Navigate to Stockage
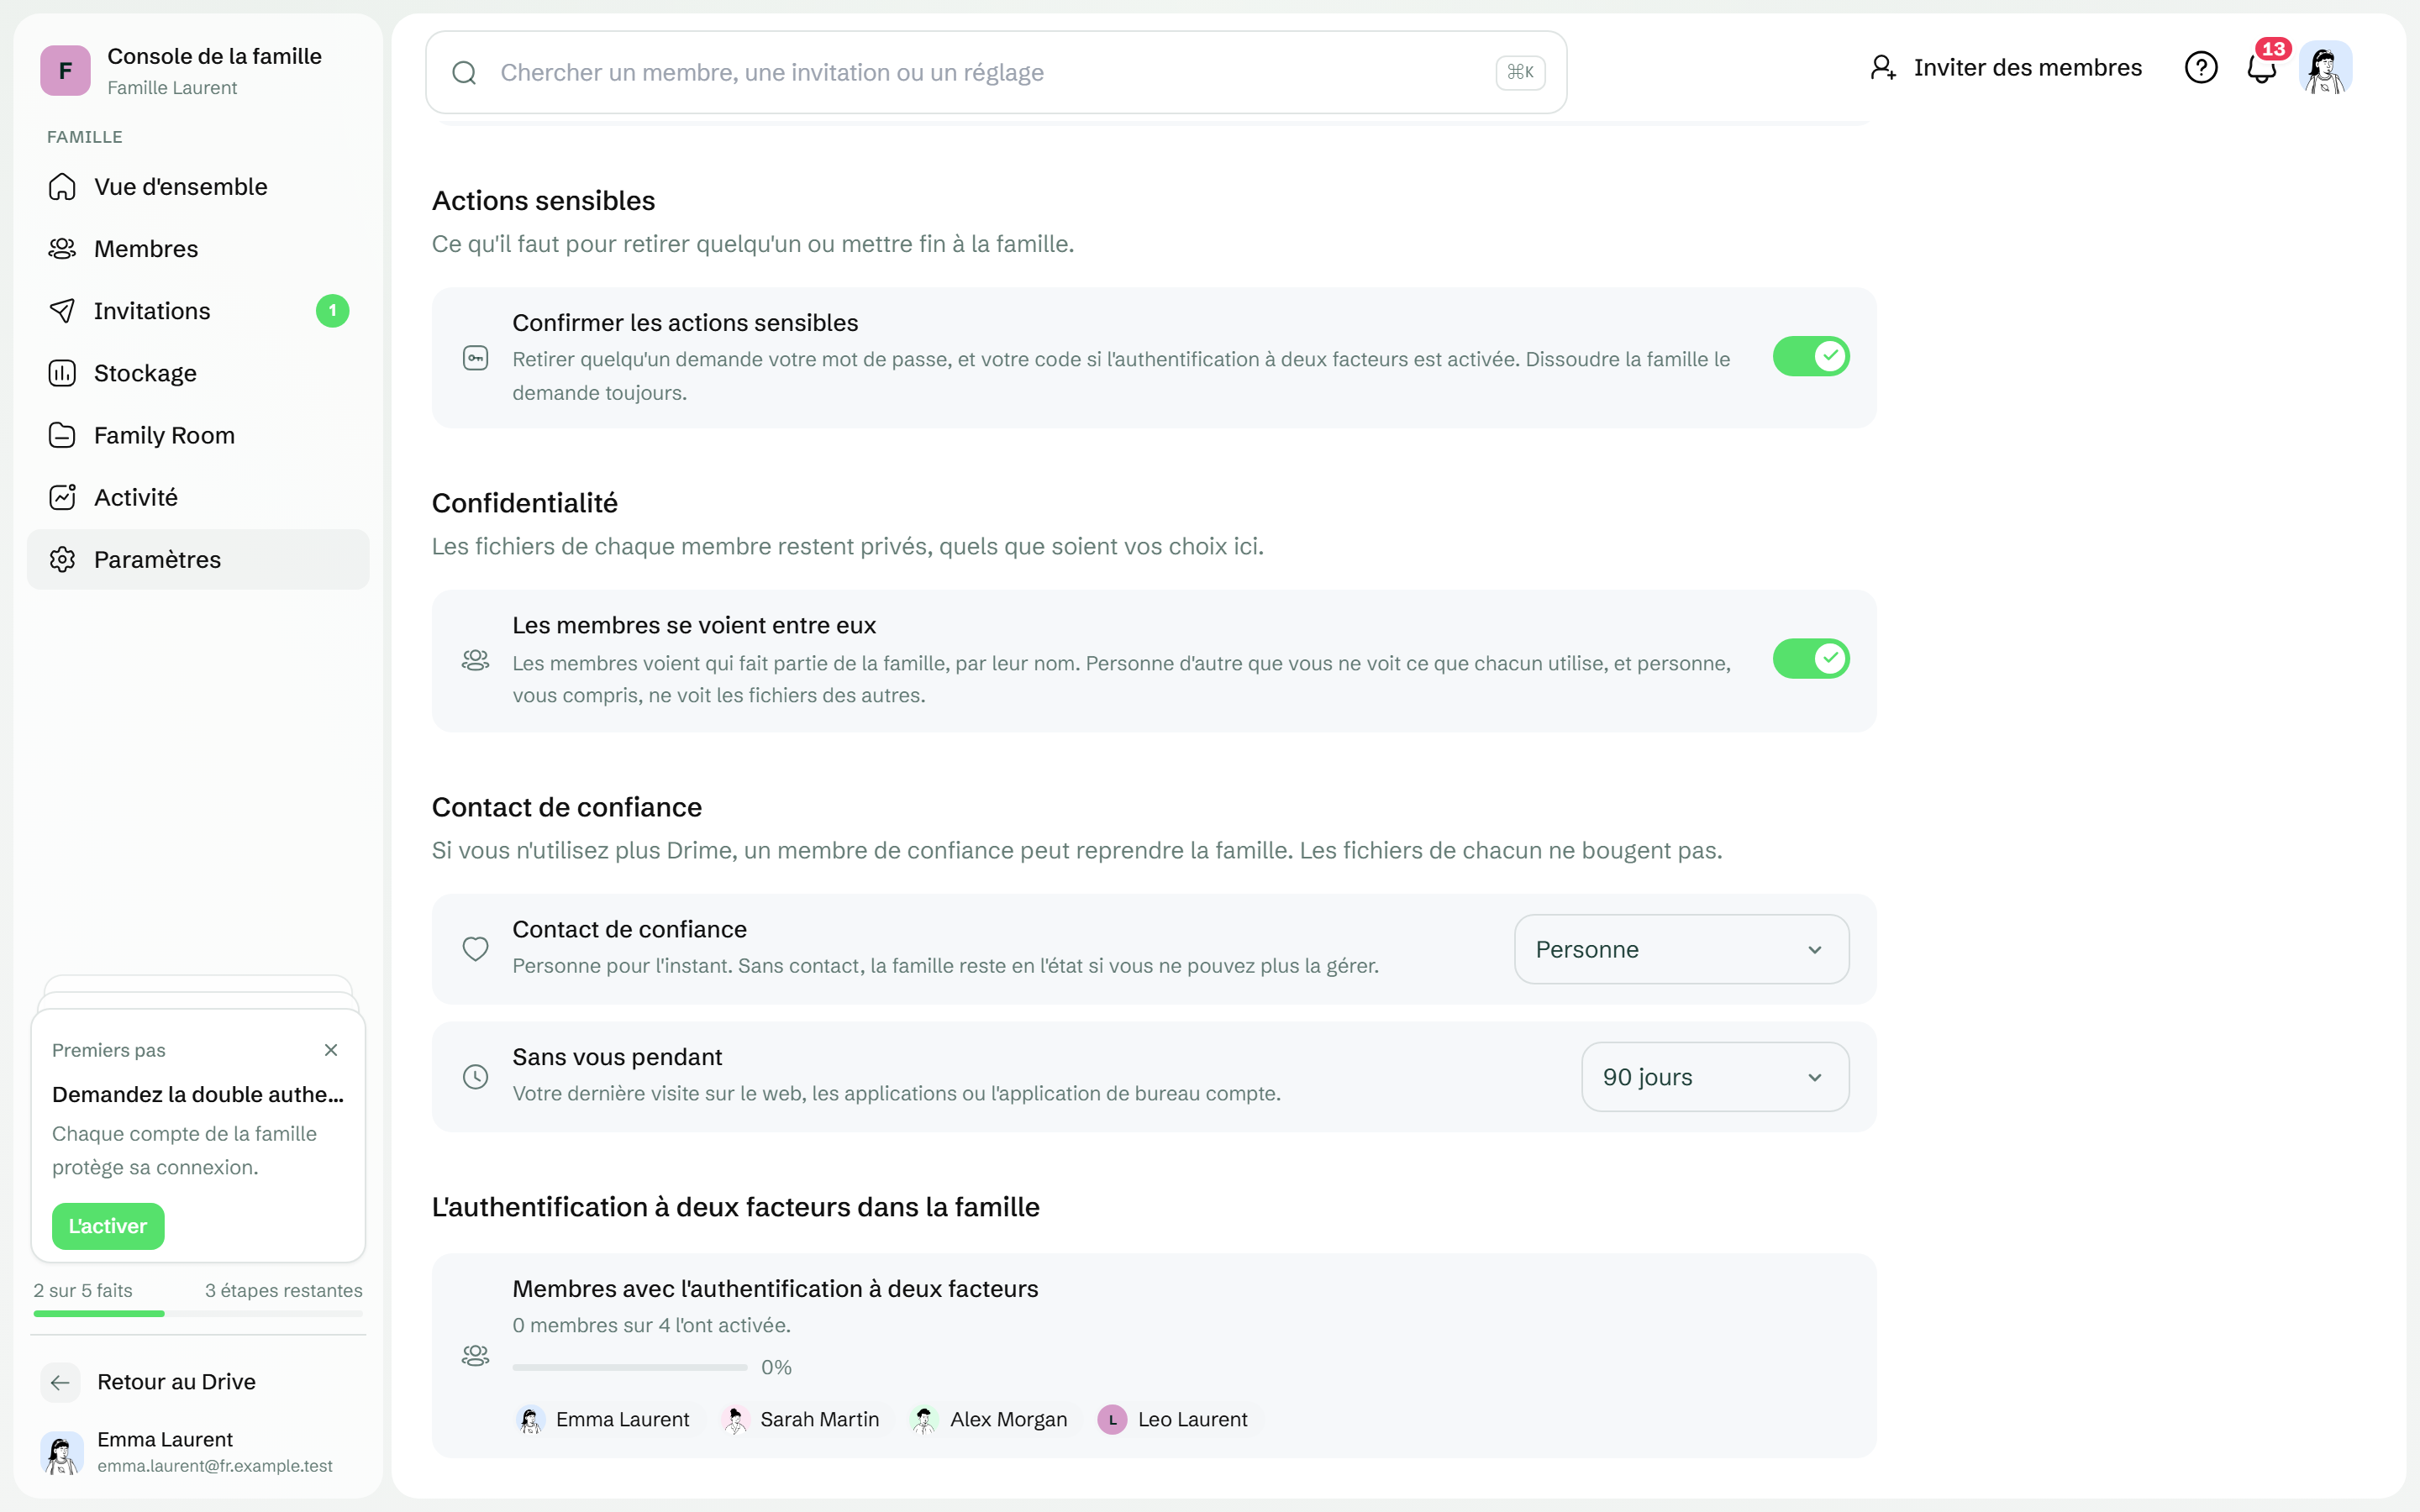The width and height of the screenshot is (2420, 1512). (198, 373)
